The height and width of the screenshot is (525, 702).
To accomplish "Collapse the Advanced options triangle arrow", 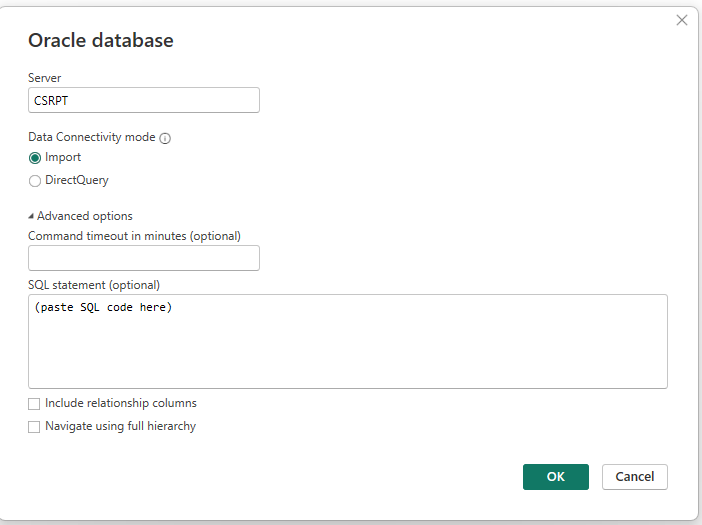I will point(31,216).
